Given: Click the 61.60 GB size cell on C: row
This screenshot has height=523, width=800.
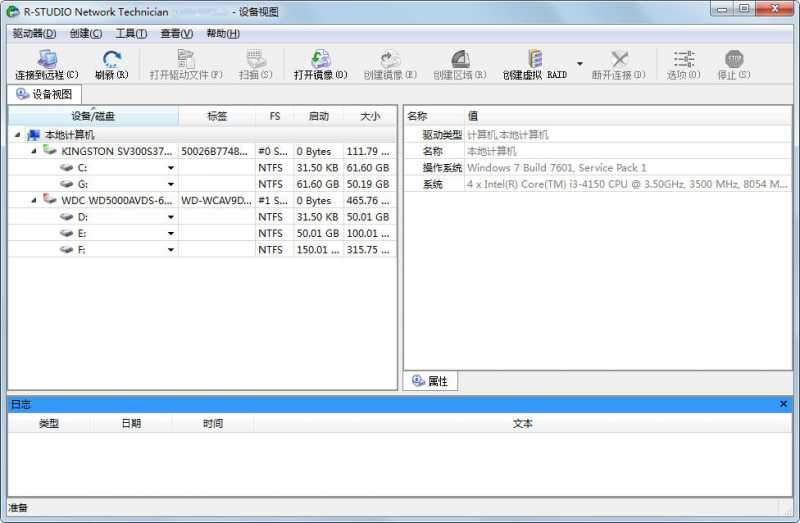Looking at the screenshot, I should (x=368, y=168).
